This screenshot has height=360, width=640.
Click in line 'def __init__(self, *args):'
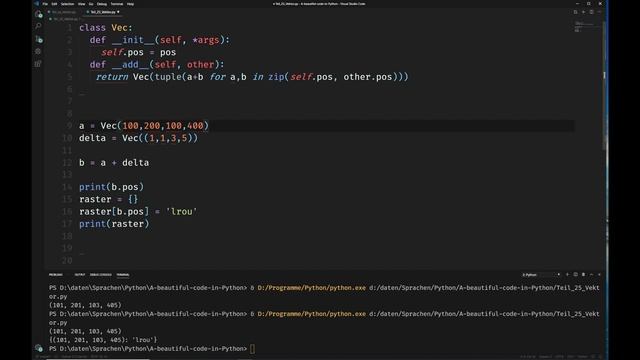160,40
